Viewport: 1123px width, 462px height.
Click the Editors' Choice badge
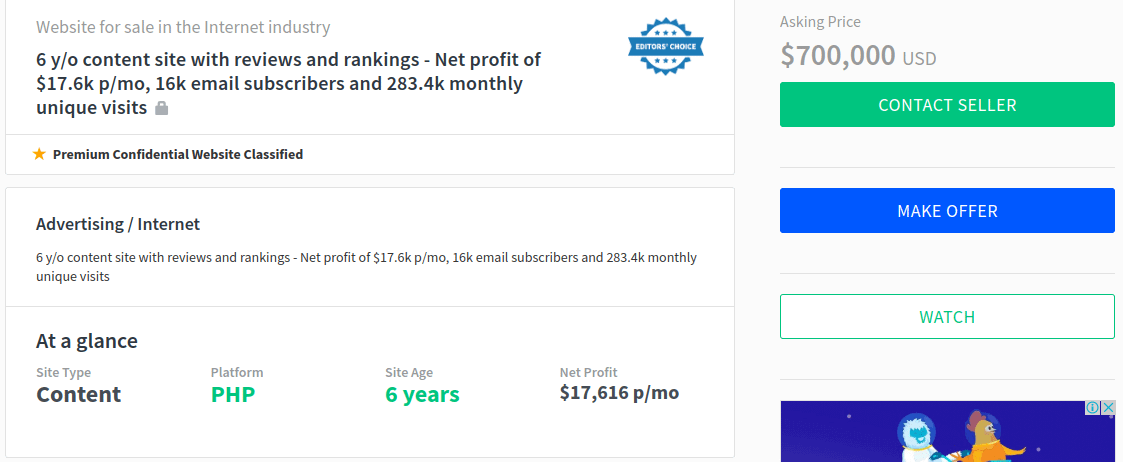click(665, 47)
